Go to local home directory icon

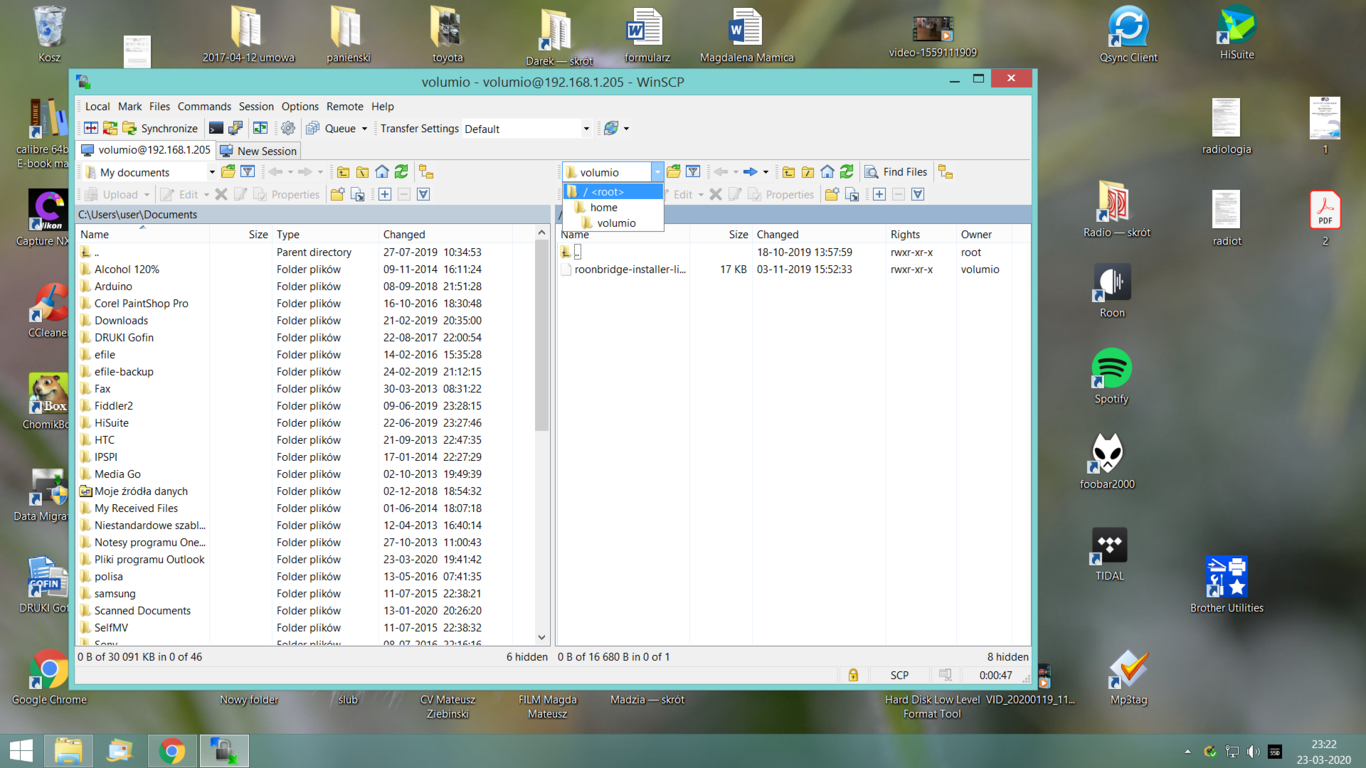coord(382,172)
